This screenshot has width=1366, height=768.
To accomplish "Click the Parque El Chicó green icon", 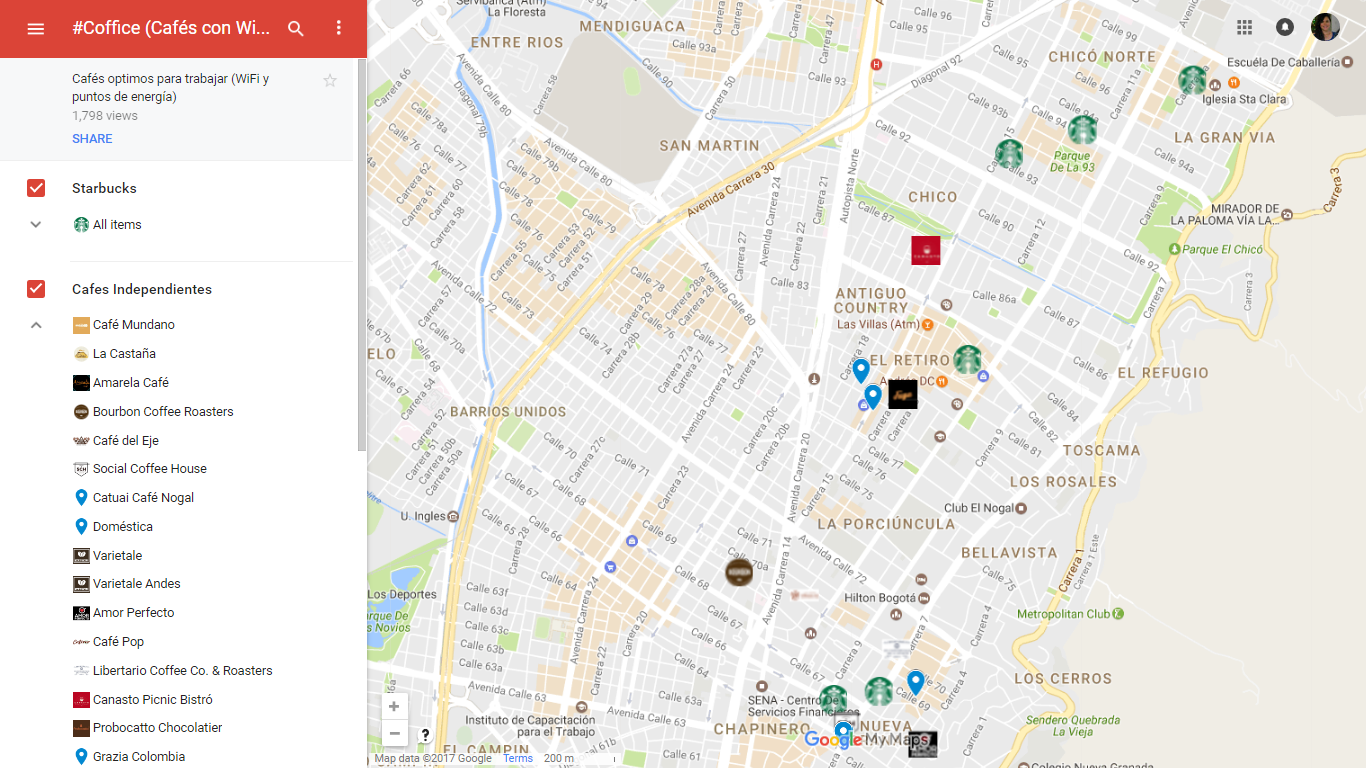I will point(1174,249).
